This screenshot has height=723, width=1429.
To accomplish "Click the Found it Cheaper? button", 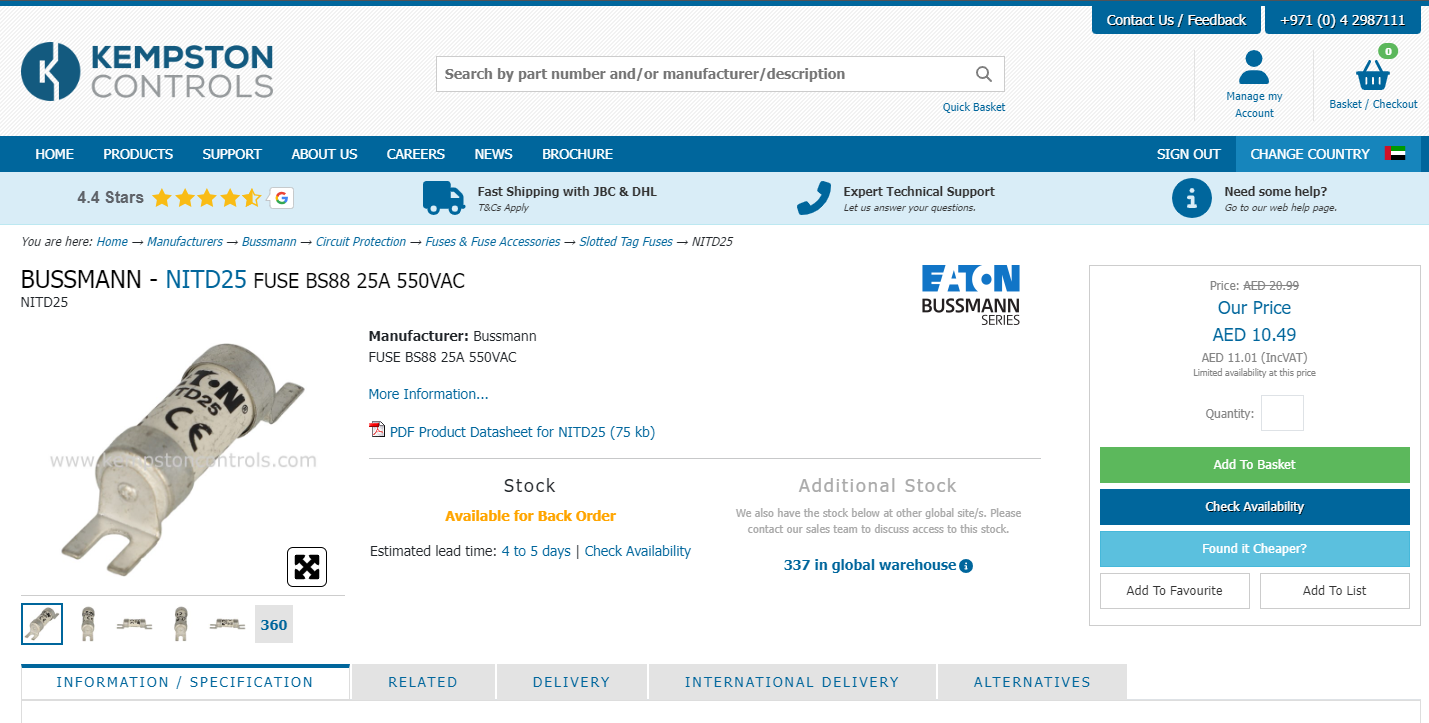I will pos(1254,549).
